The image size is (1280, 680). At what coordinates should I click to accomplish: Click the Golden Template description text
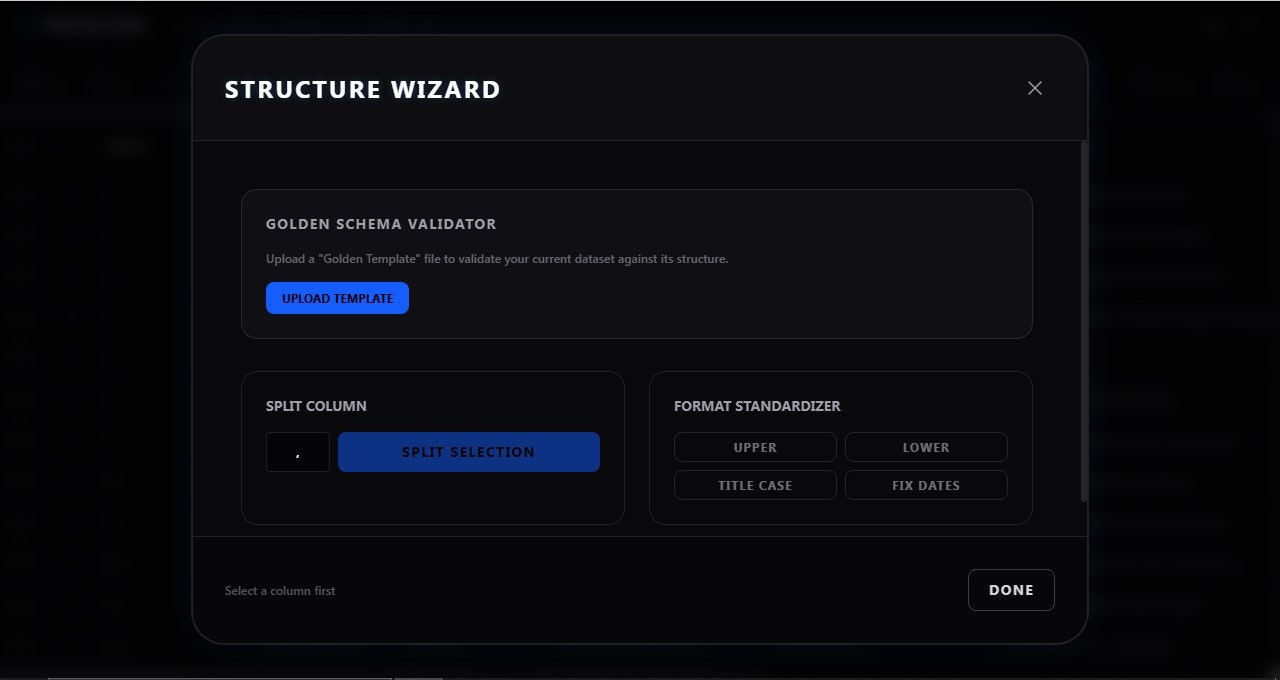(x=497, y=259)
